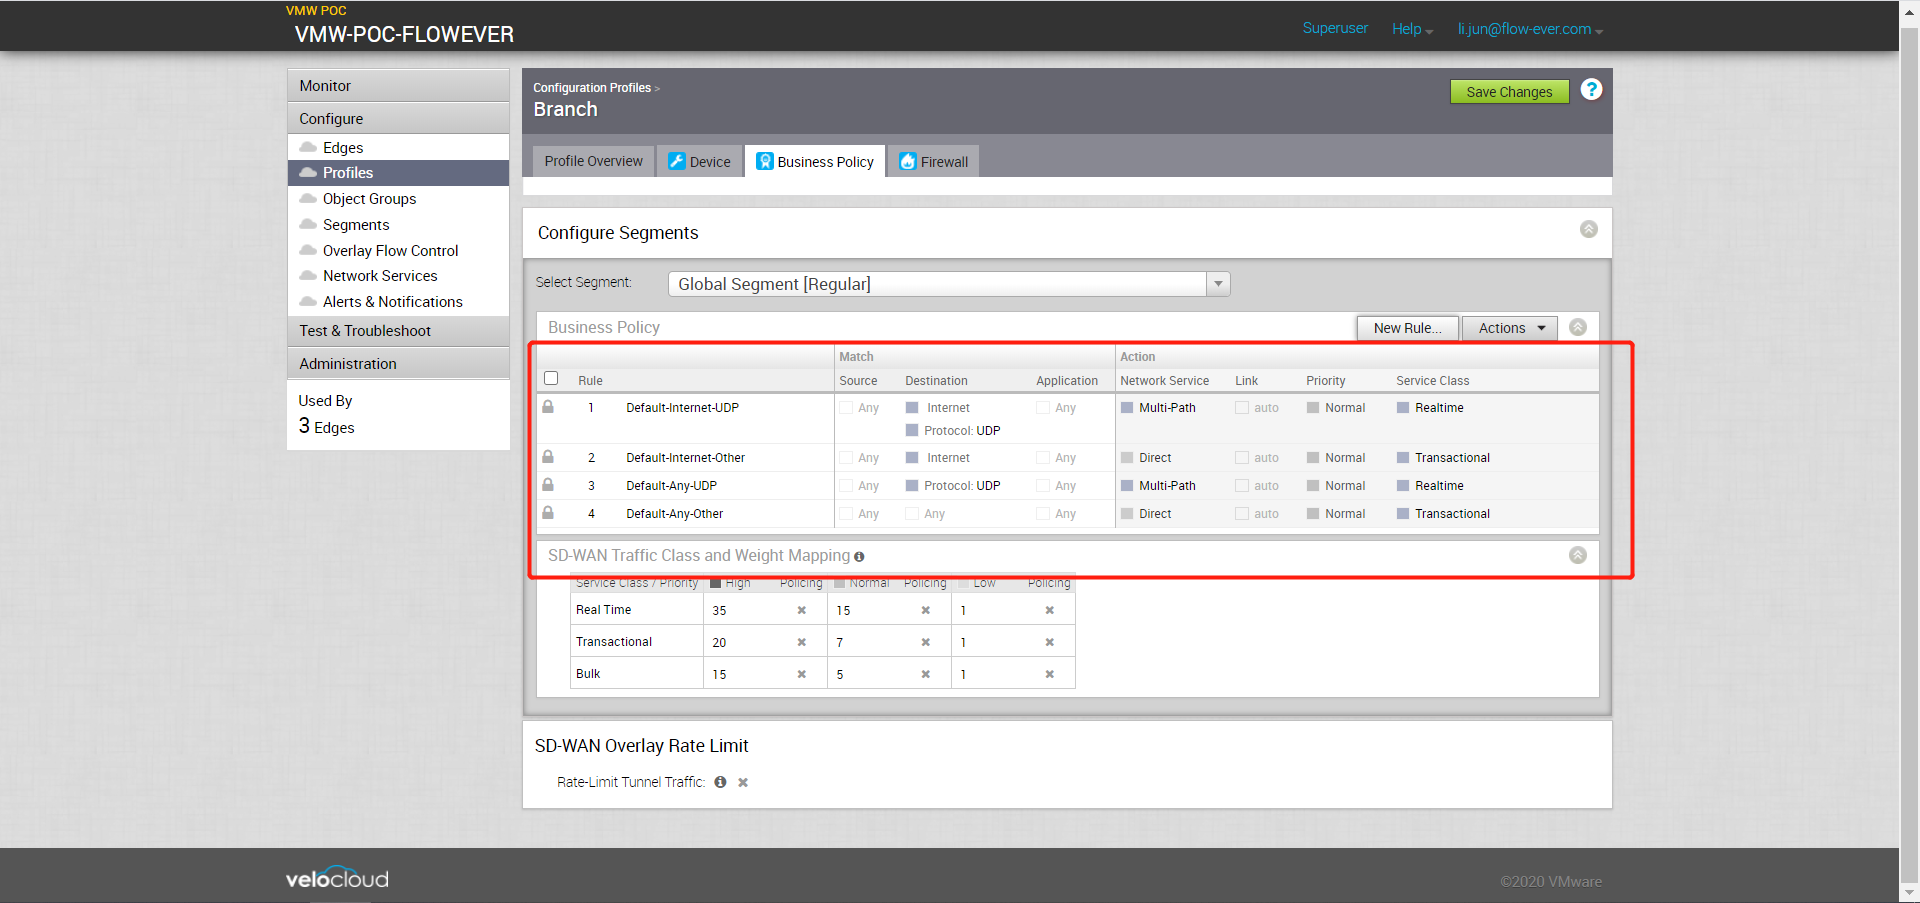Click the High priority color swatch
Image resolution: width=1920 pixels, height=903 pixels.
click(x=716, y=583)
